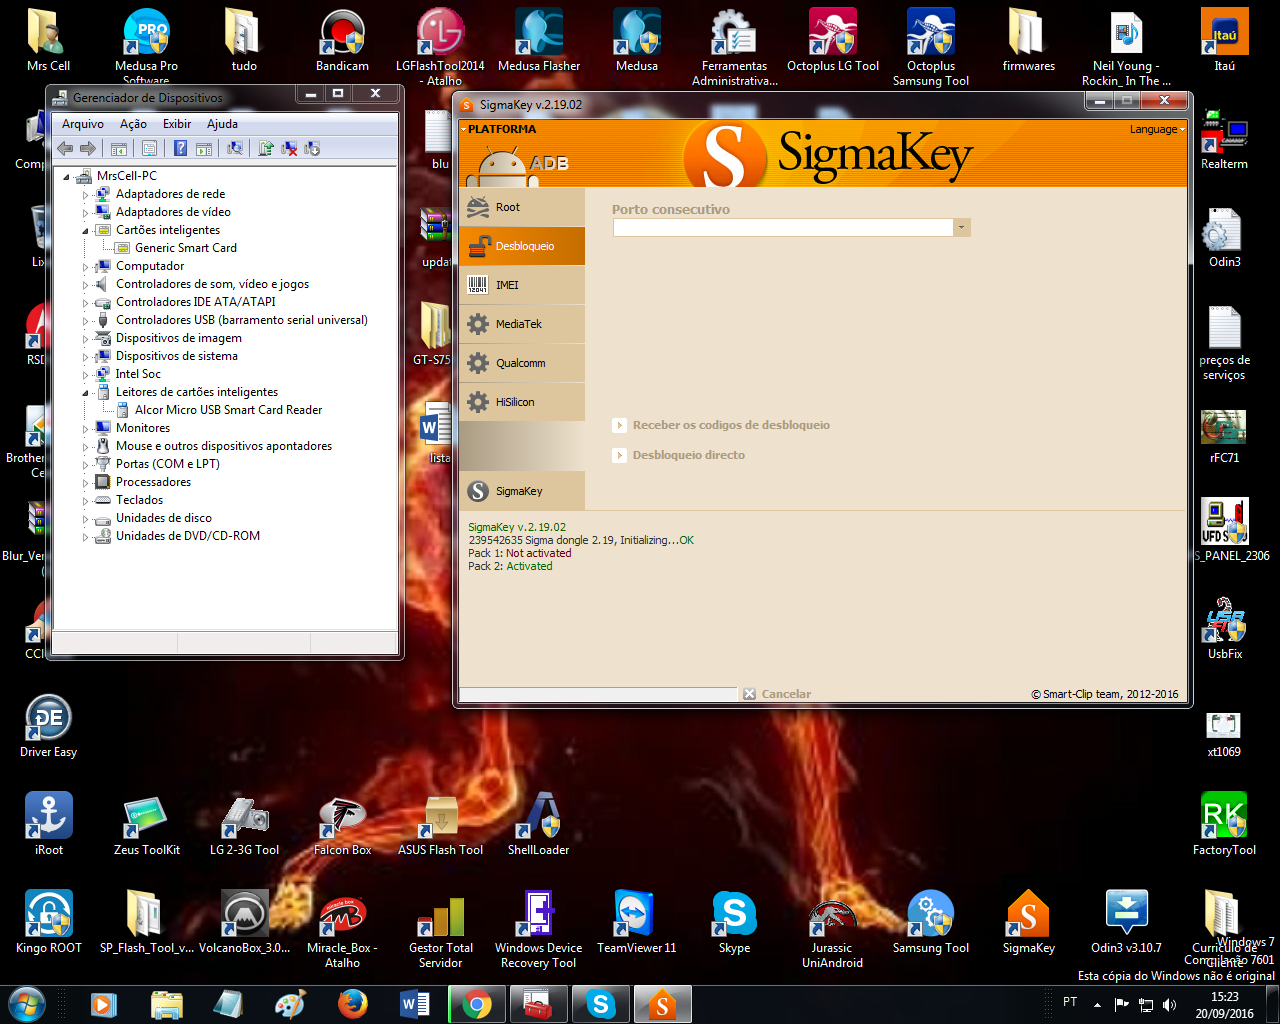This screenshot has width=1280, height=1024.
Task: Click Scan for hardware changes icon
Action: [235, 148]
